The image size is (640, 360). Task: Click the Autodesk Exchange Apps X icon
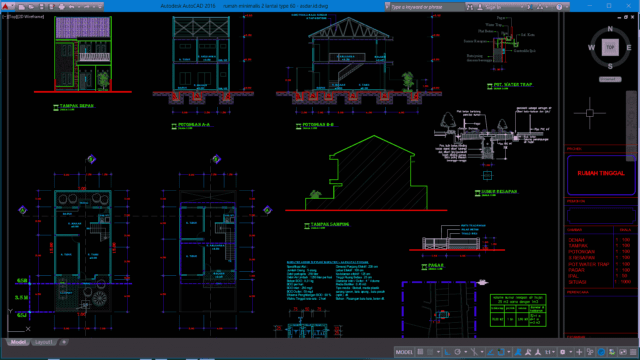click(529, 7)
